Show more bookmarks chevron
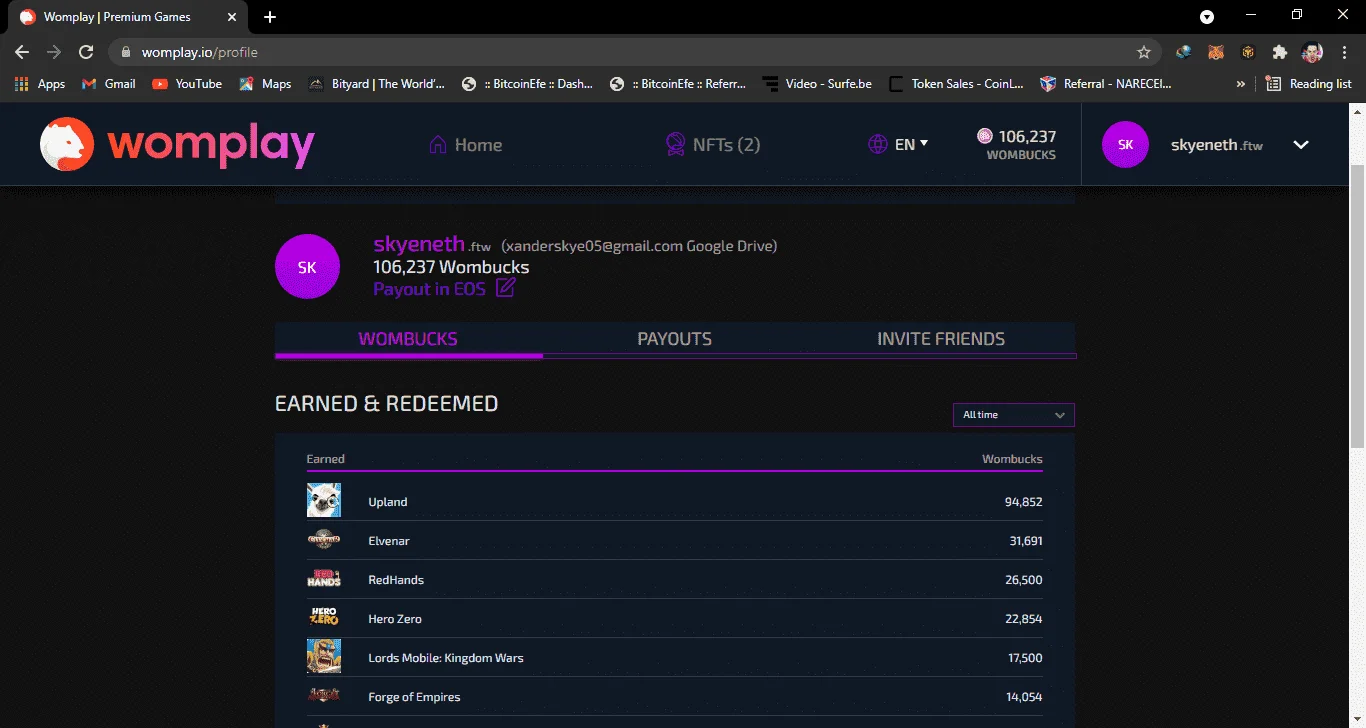Viewport: 1366px width, 728px height. pos(1241,84)
